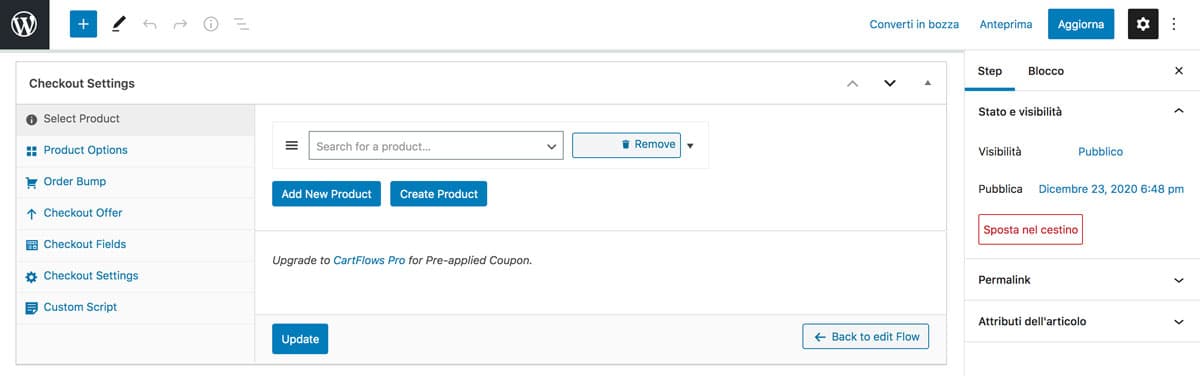Collapse the Stato e visibilità panel
This screenshot has height=376, width=1200.
point(1178,112)
